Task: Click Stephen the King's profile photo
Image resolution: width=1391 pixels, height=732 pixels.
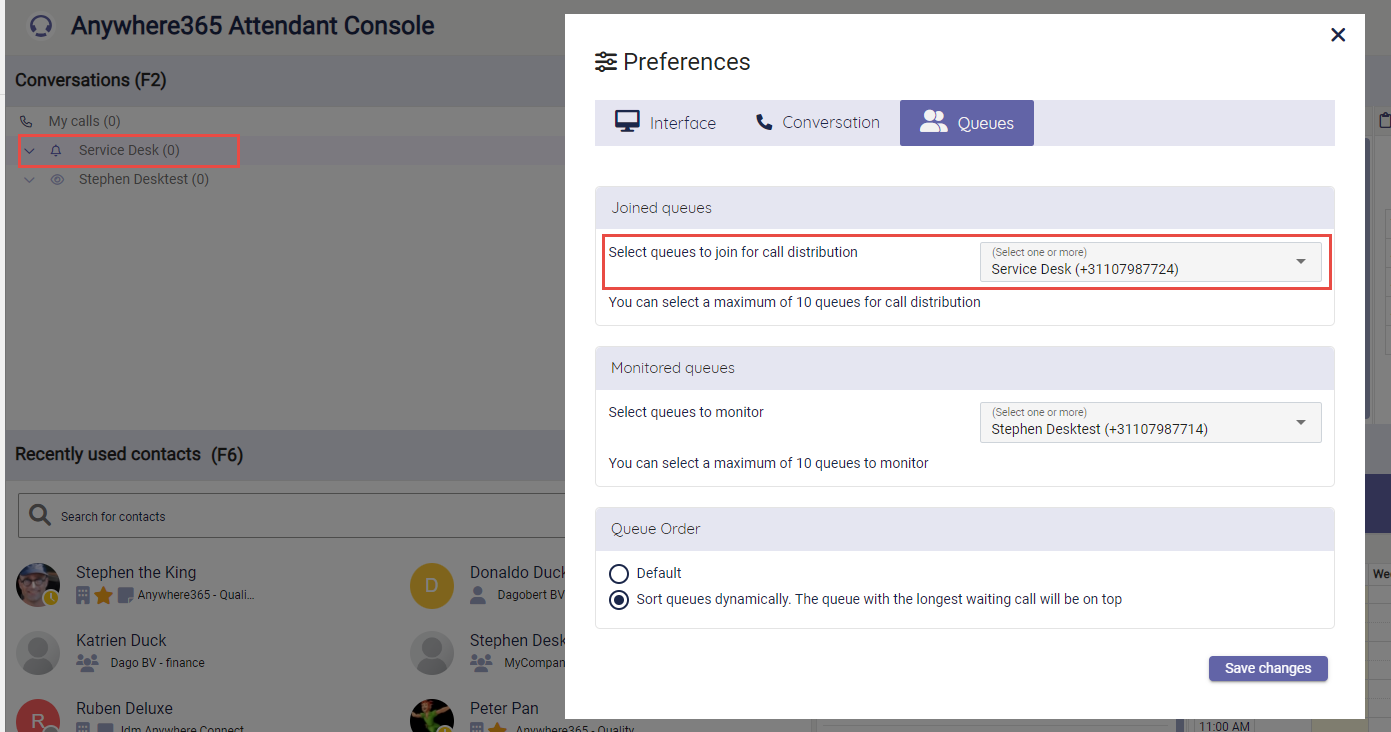Action: click(38, 584)
